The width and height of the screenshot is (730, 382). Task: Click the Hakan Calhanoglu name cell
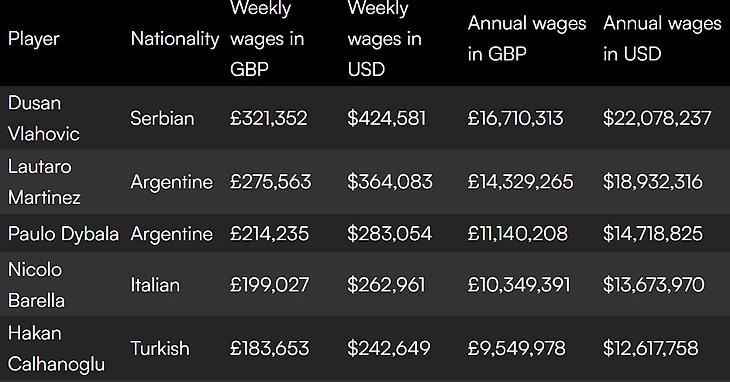click(x=56, y=348)
